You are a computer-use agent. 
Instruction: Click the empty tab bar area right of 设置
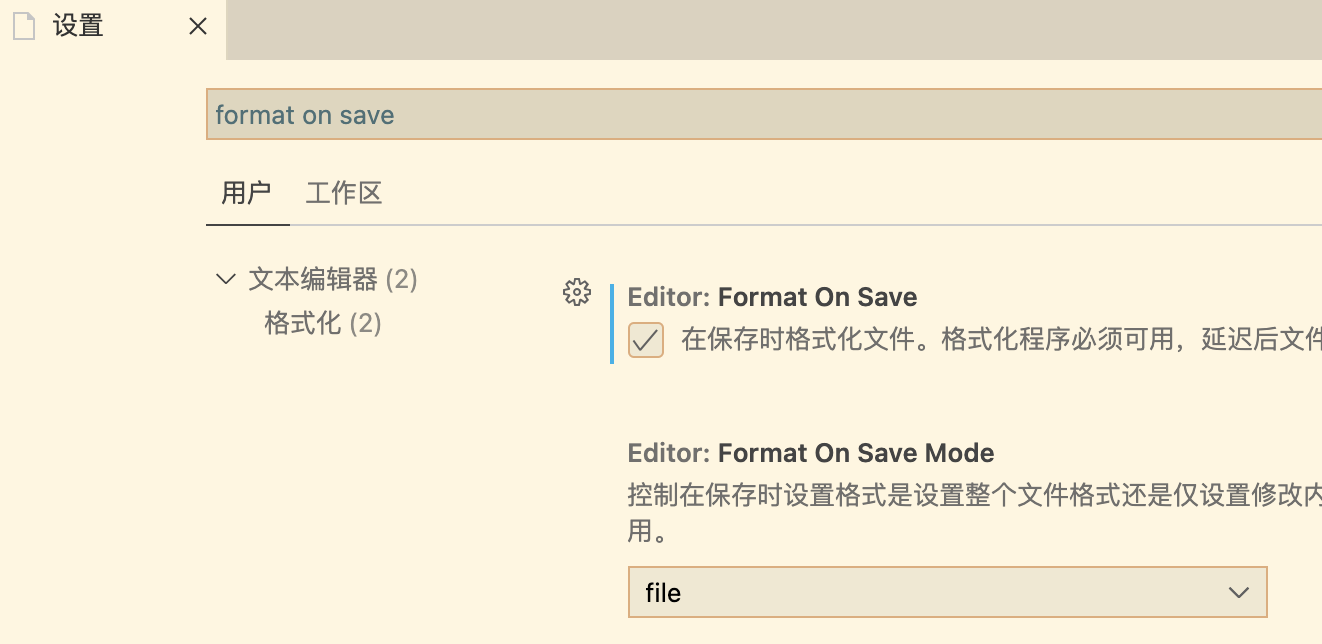pos(770,30)
